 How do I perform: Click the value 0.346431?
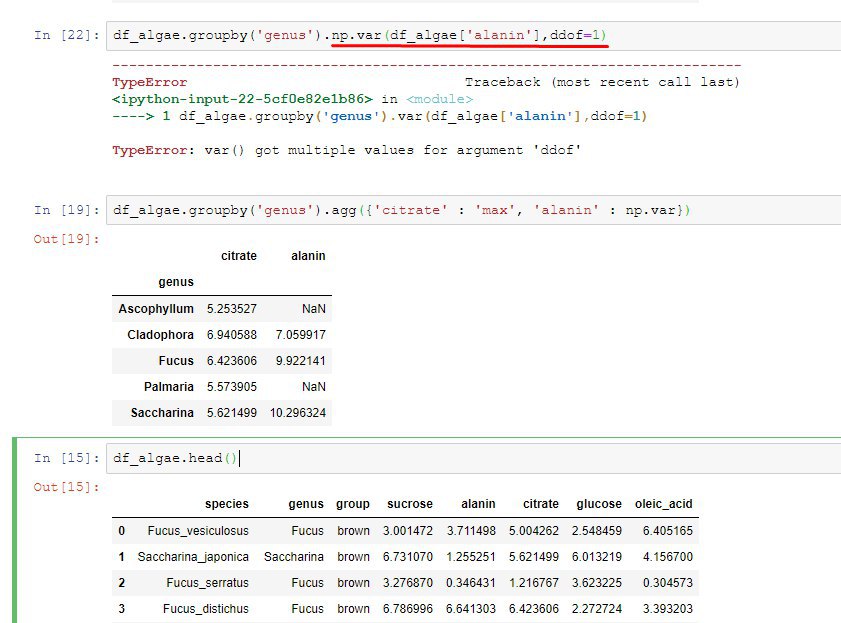[x=471, y=583]
